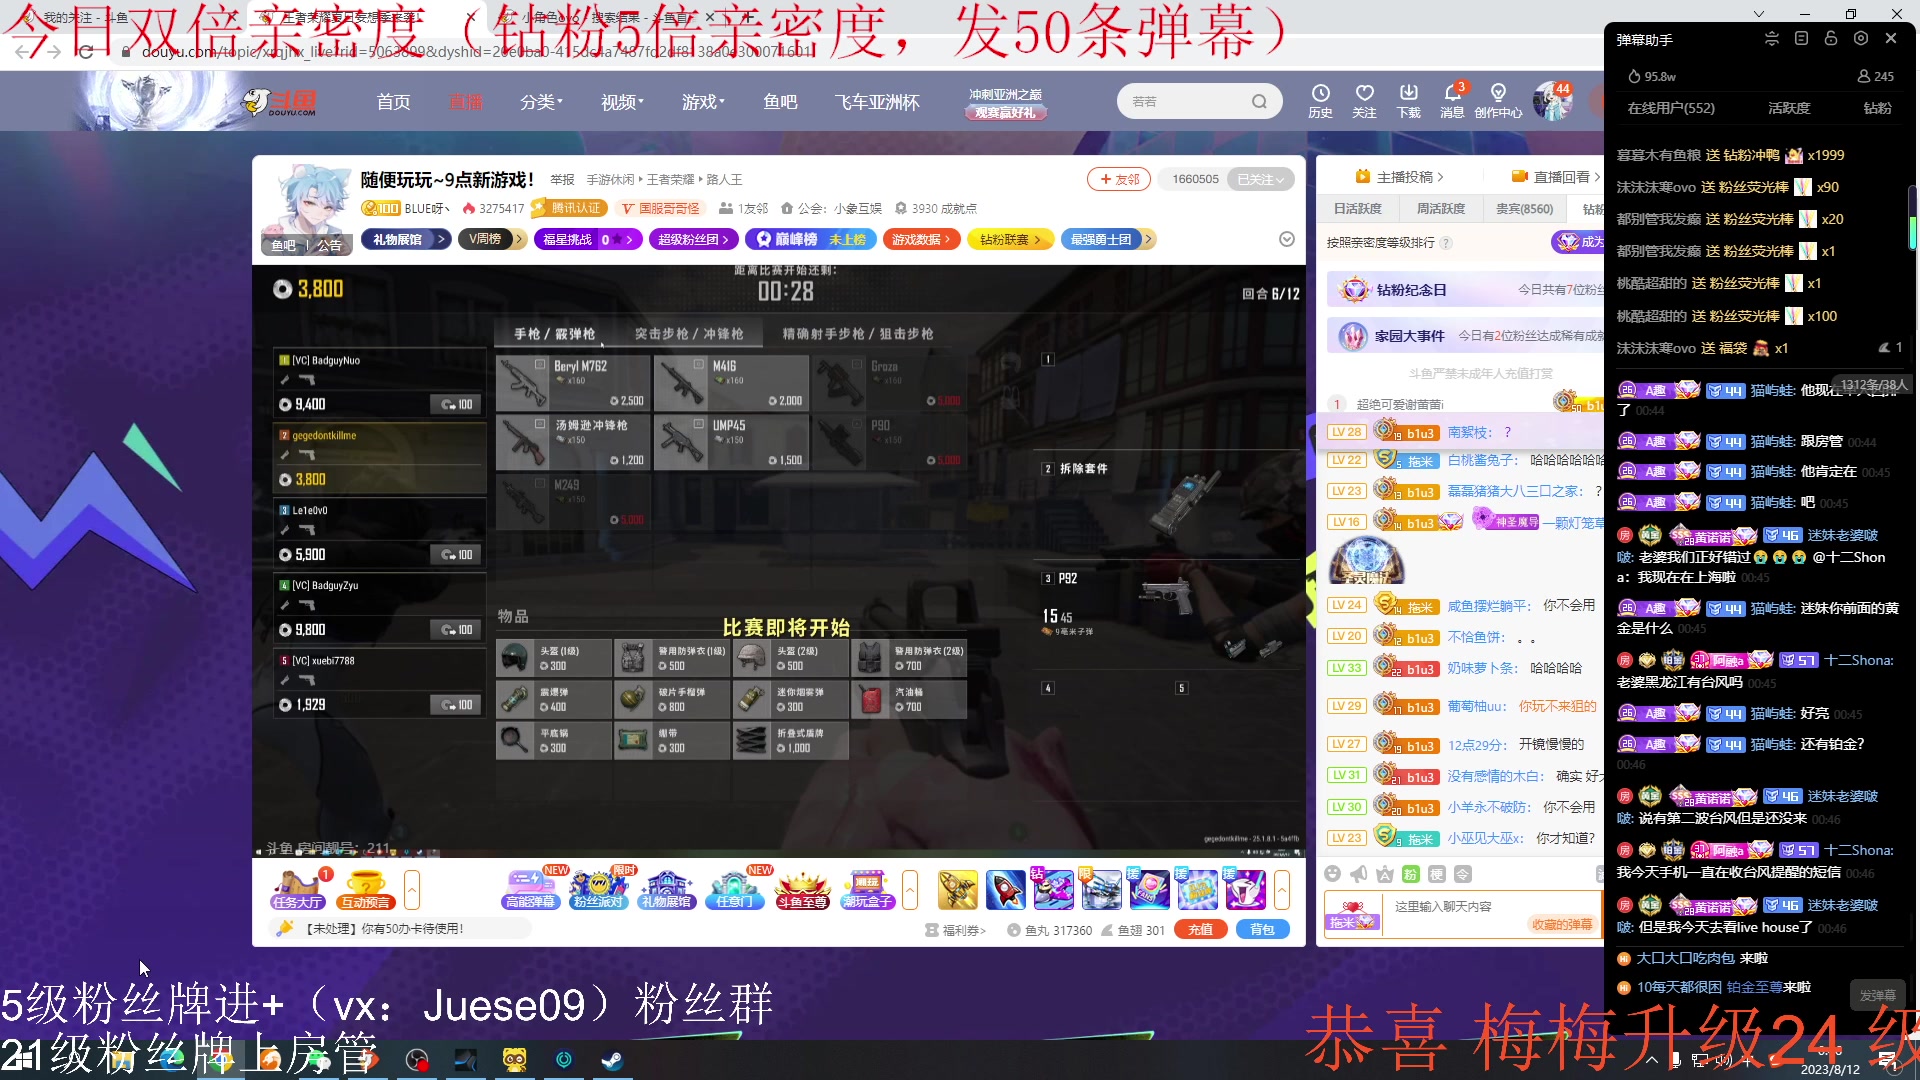Click the orange 充值 recharge button
Viewport: 1920px width, 1080px height.
1200,929
